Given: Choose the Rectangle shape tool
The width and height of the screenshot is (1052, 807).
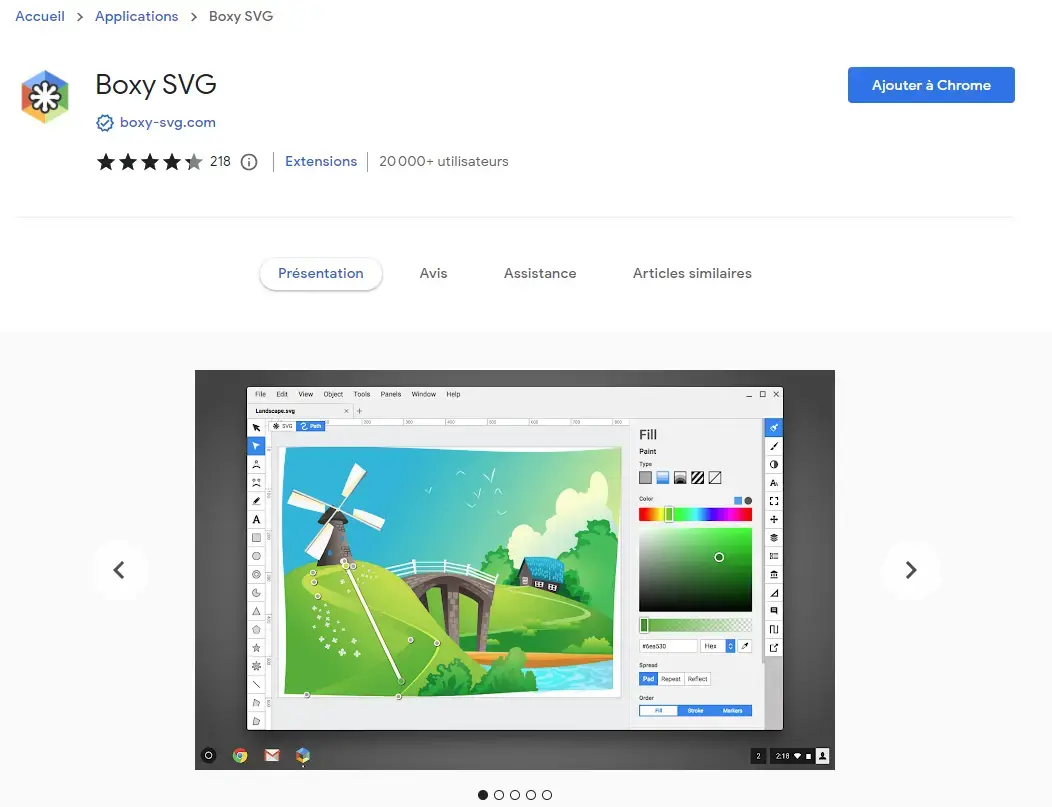Looking at the screenshot, I should click(256, 537).
